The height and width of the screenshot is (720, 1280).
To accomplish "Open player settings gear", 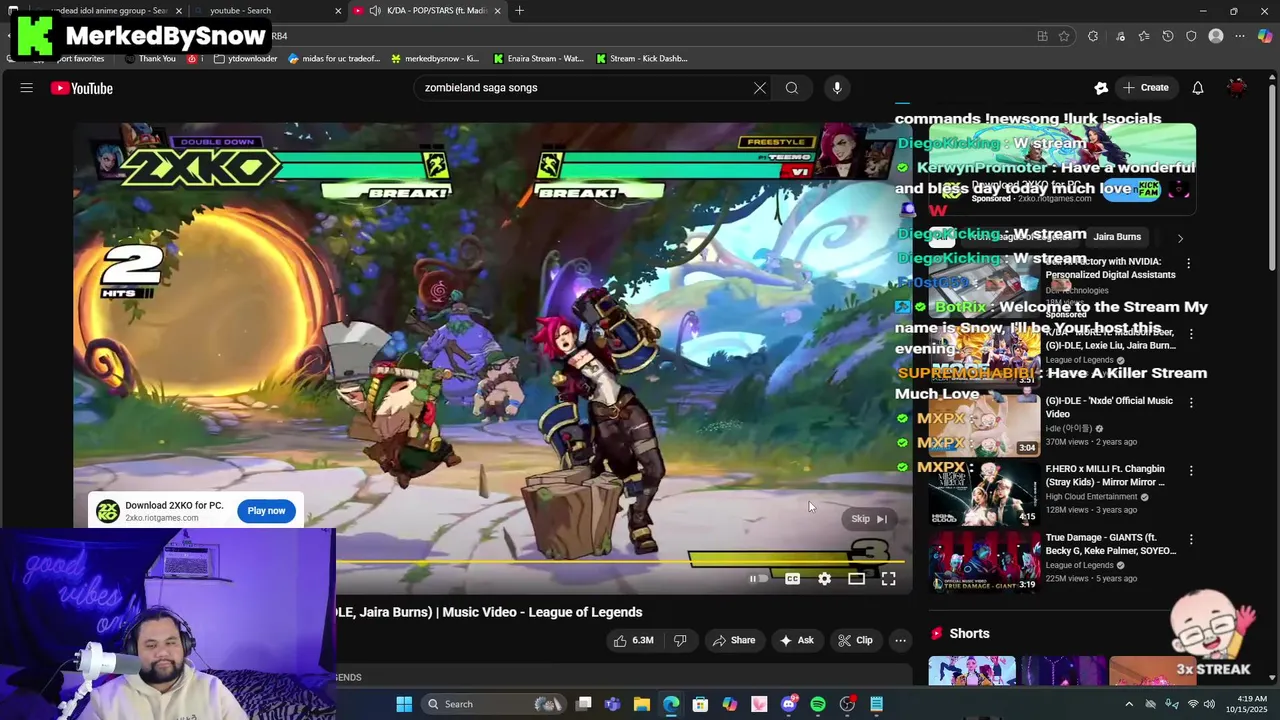I will click(824, 578).
